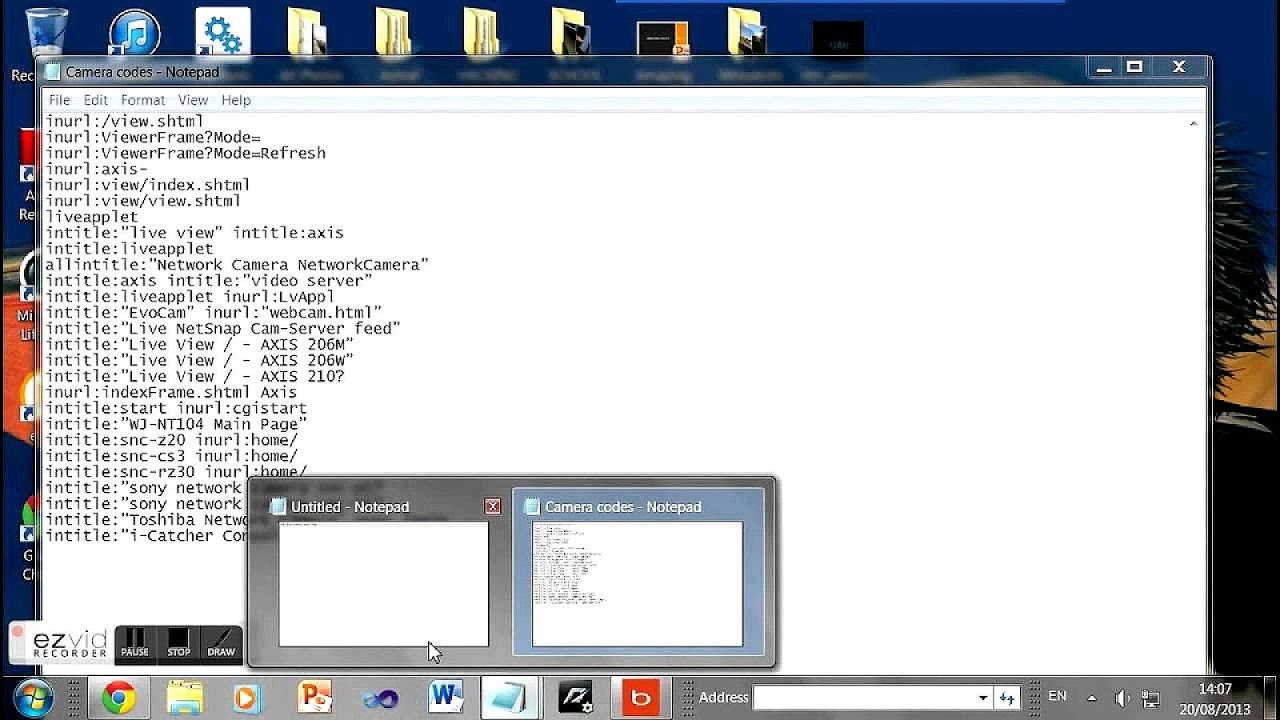
Task: Click the line 'intitle:"EvoCam" inurl:"webcam.html"'
Action: coord(213,313)
